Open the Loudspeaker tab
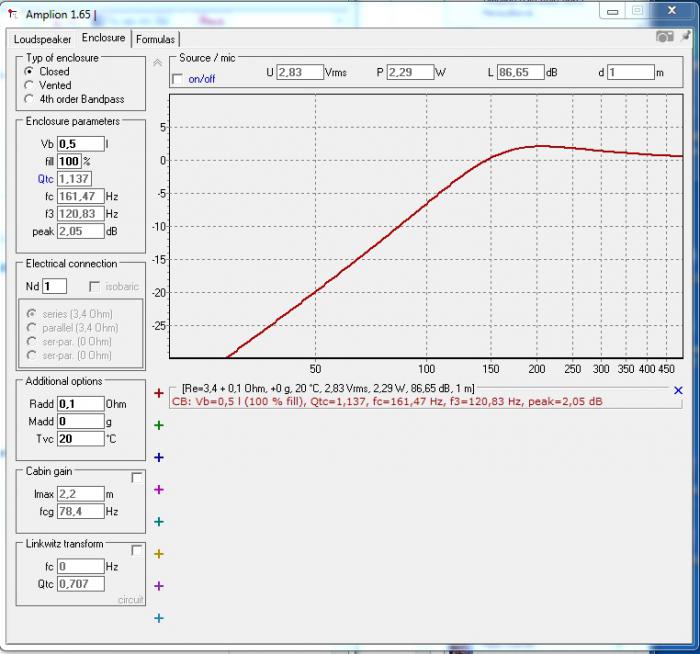700x654 pixels. point(42,39)
